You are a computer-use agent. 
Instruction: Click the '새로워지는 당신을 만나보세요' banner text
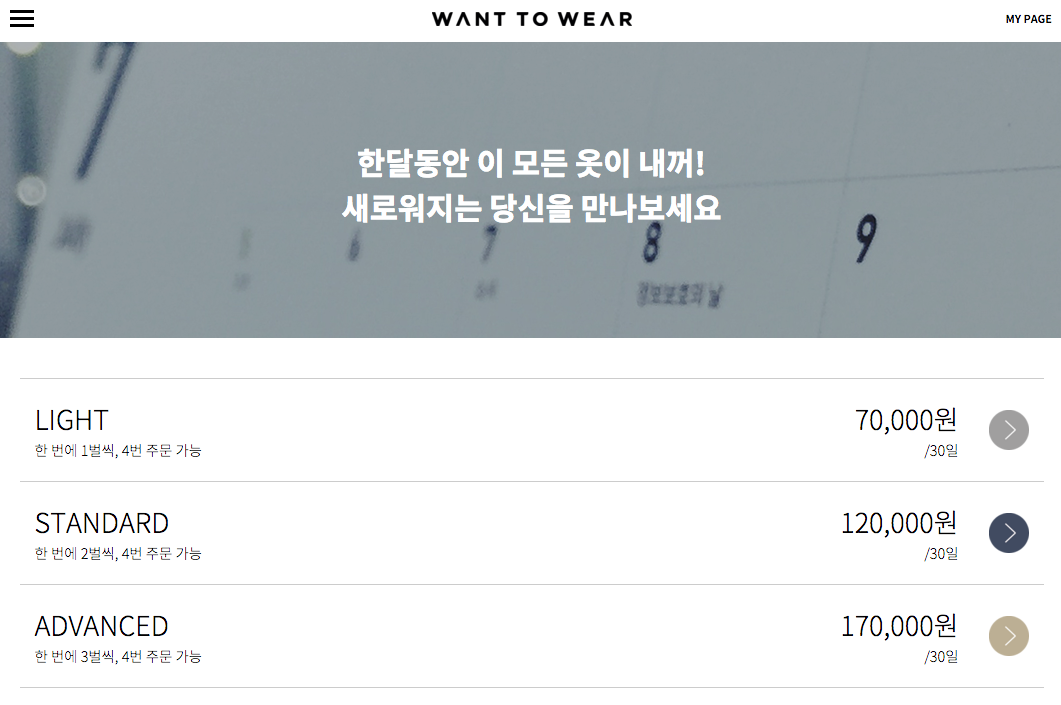(x=531, y=208)
